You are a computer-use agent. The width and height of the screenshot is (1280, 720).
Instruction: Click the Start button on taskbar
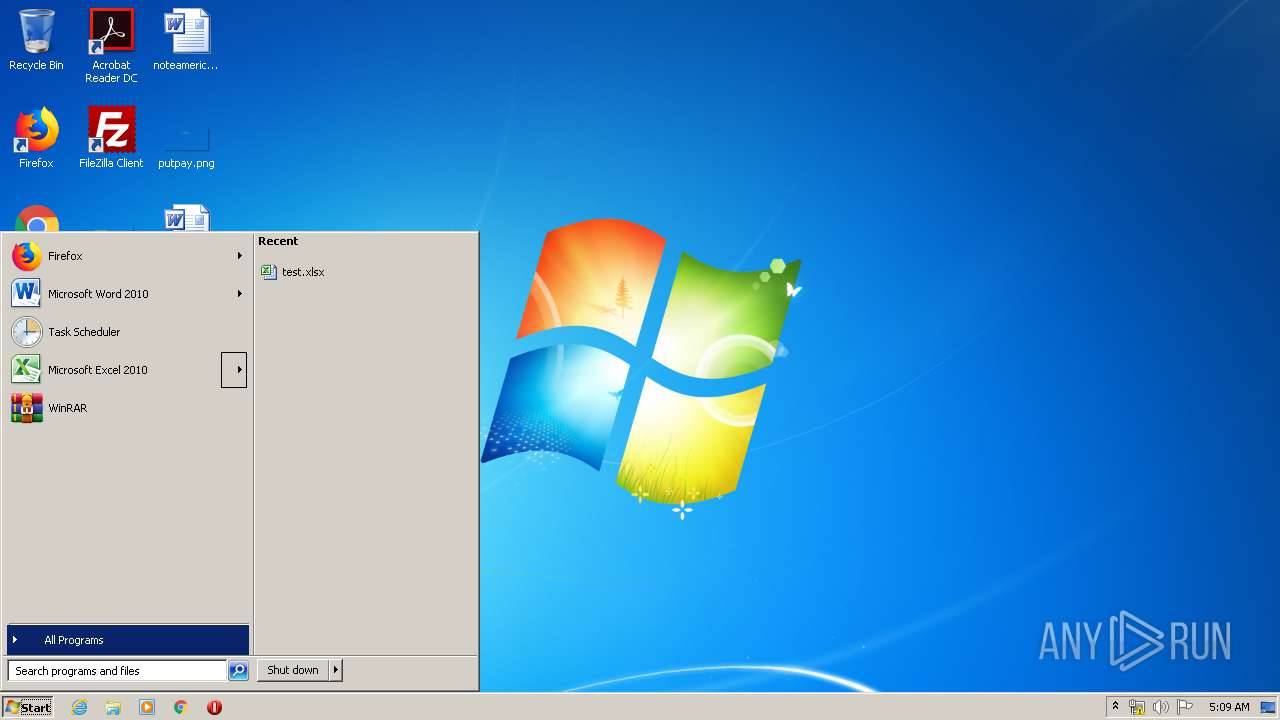pyautogui.click(x=28, y=707)
